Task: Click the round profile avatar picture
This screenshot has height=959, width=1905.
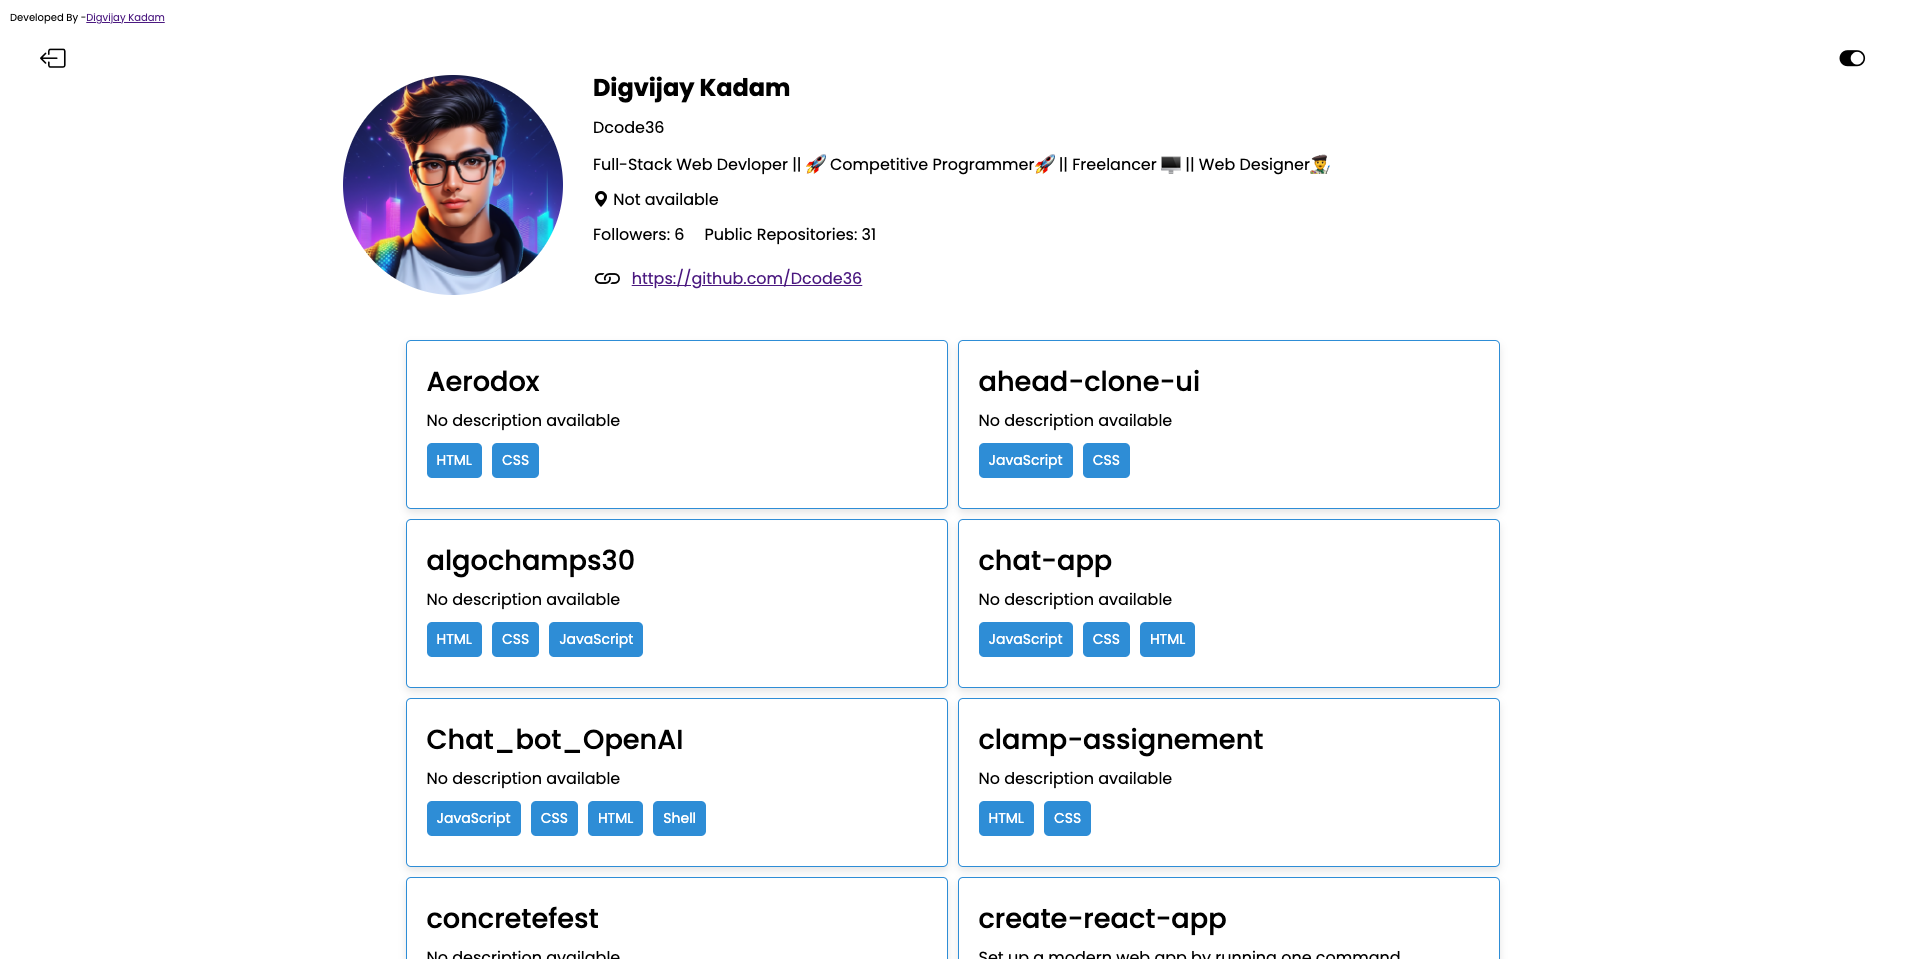Action: 453,185
